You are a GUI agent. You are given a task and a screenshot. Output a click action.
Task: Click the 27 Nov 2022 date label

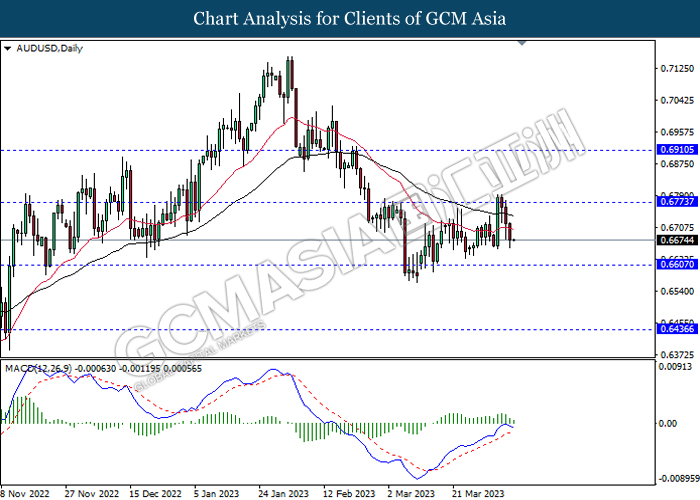(92, 494)
